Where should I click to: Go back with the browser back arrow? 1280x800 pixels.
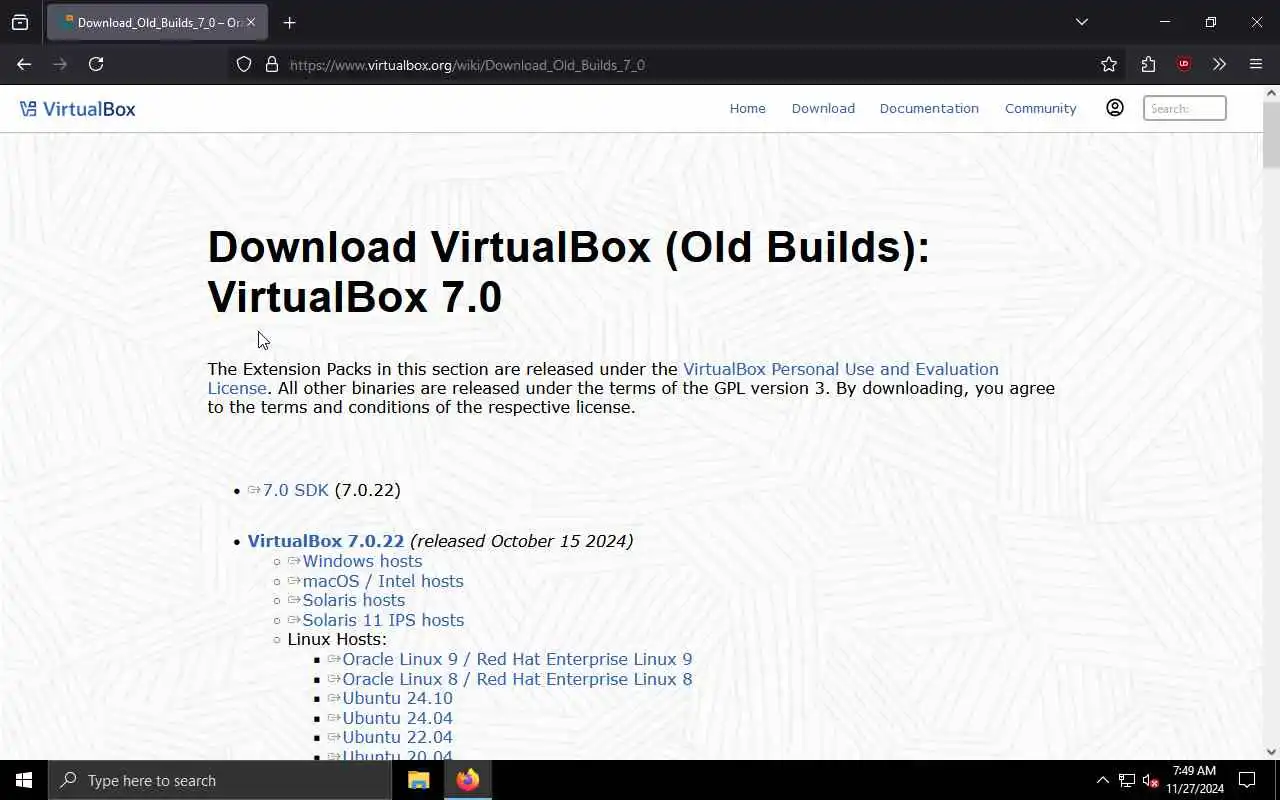(x=24, y=64)
